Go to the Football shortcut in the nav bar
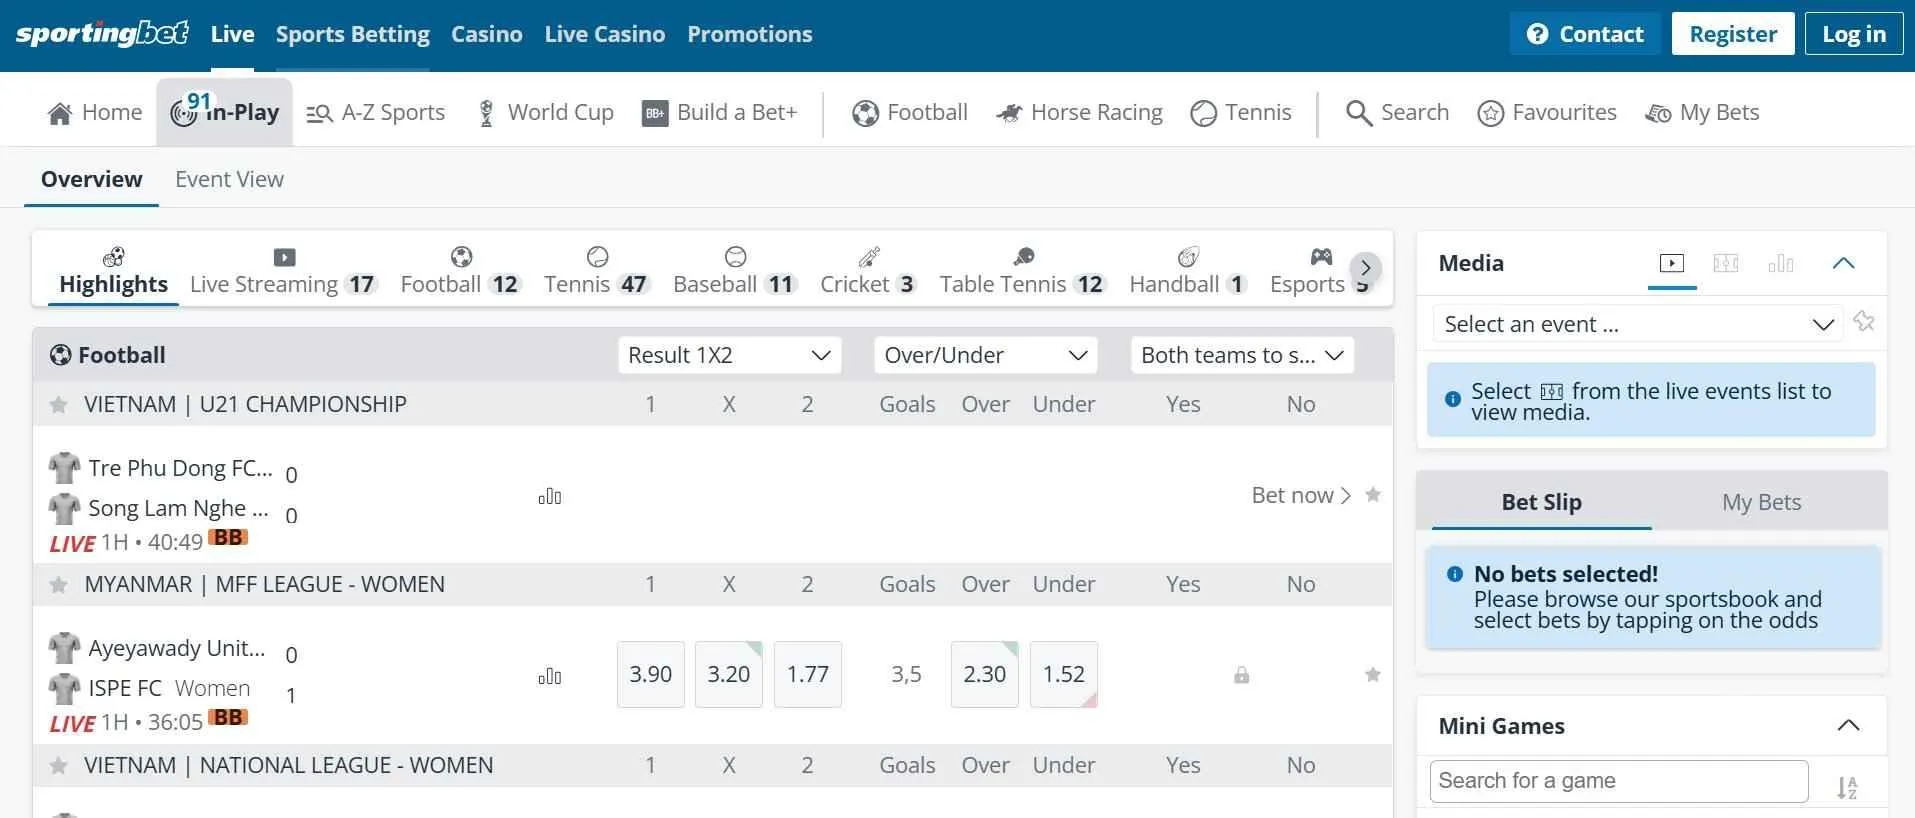The image size is (1915, 818). point(910,112)
